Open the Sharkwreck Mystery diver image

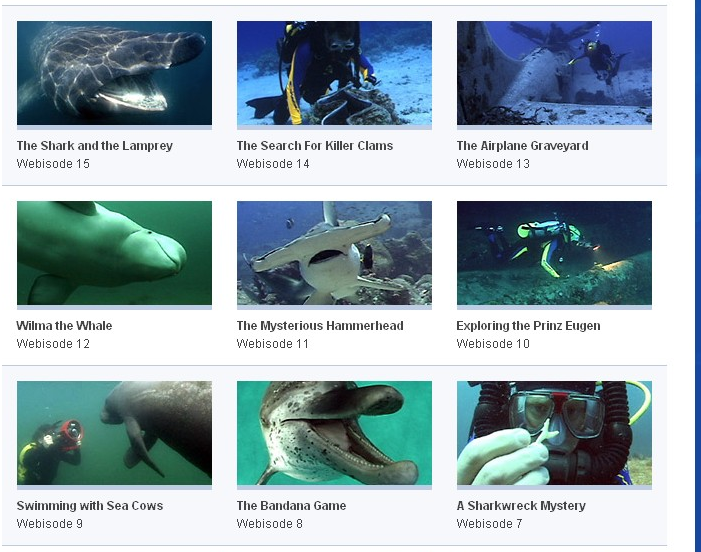(x=554, y=433)
